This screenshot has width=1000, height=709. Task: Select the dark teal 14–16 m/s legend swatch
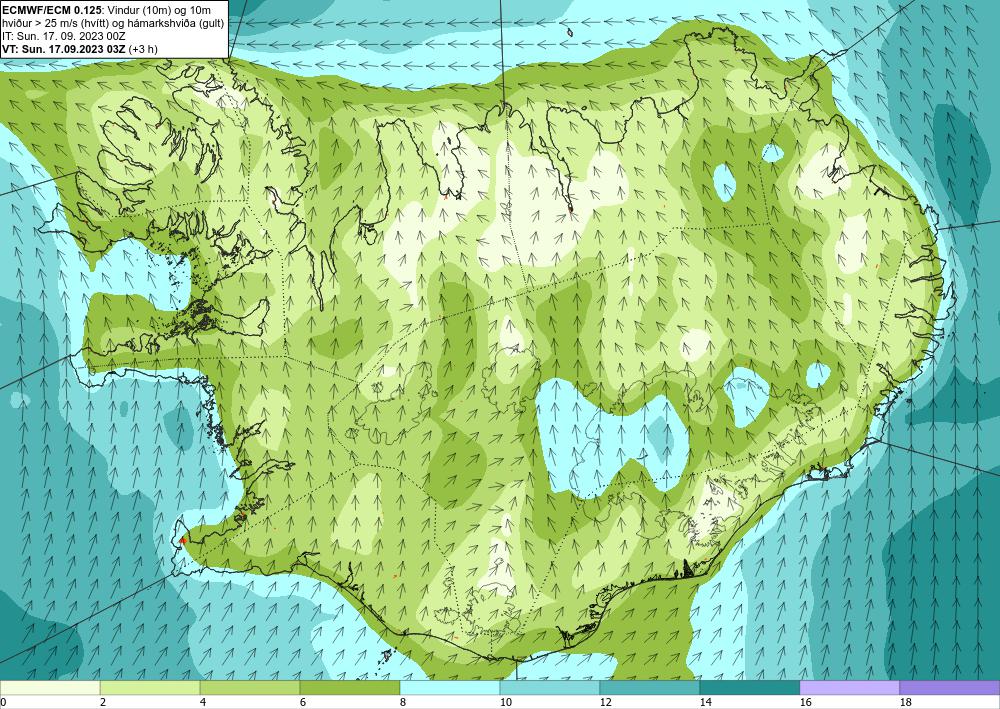pyautogui.click(x=750, y=687)
